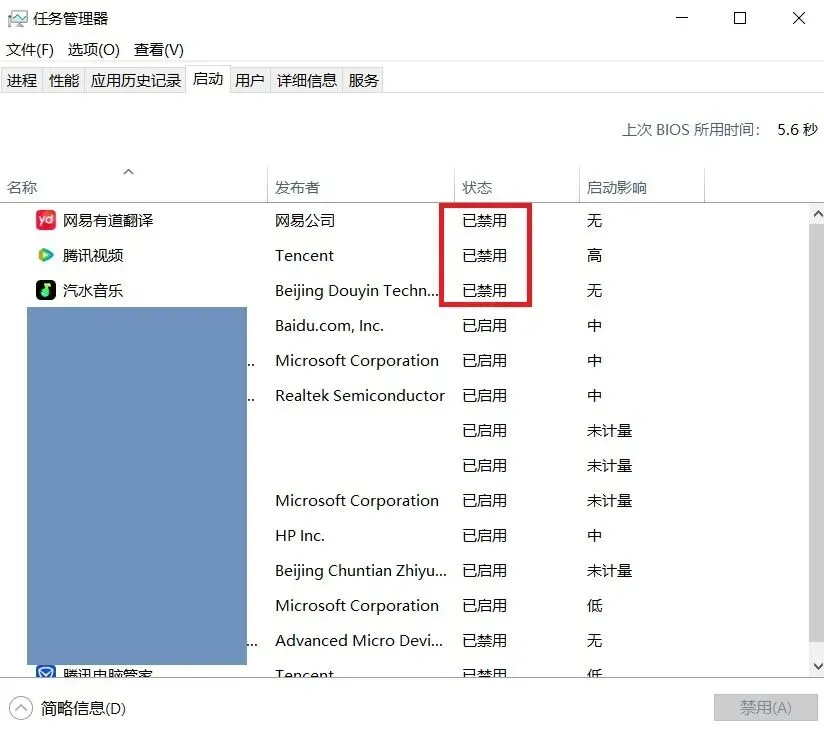This screenshot has height=738, width=824.
Task: Switch to the 服务 tab
Action: click(363, 80)
